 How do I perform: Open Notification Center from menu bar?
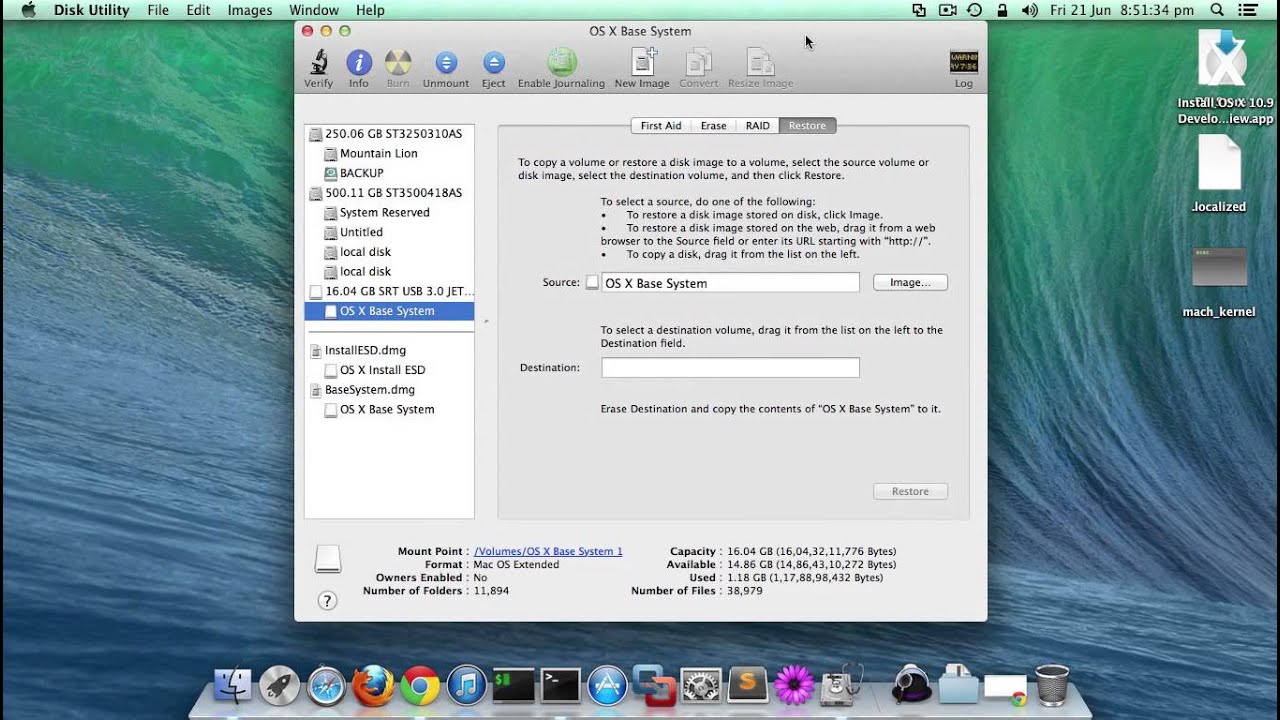[1246, 10]
